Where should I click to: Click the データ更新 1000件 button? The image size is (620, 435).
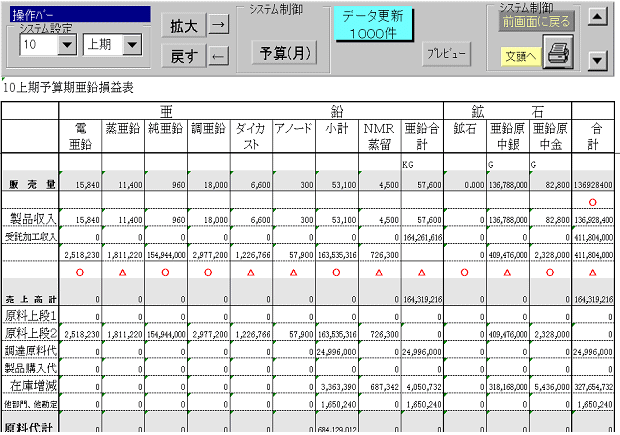373,24
